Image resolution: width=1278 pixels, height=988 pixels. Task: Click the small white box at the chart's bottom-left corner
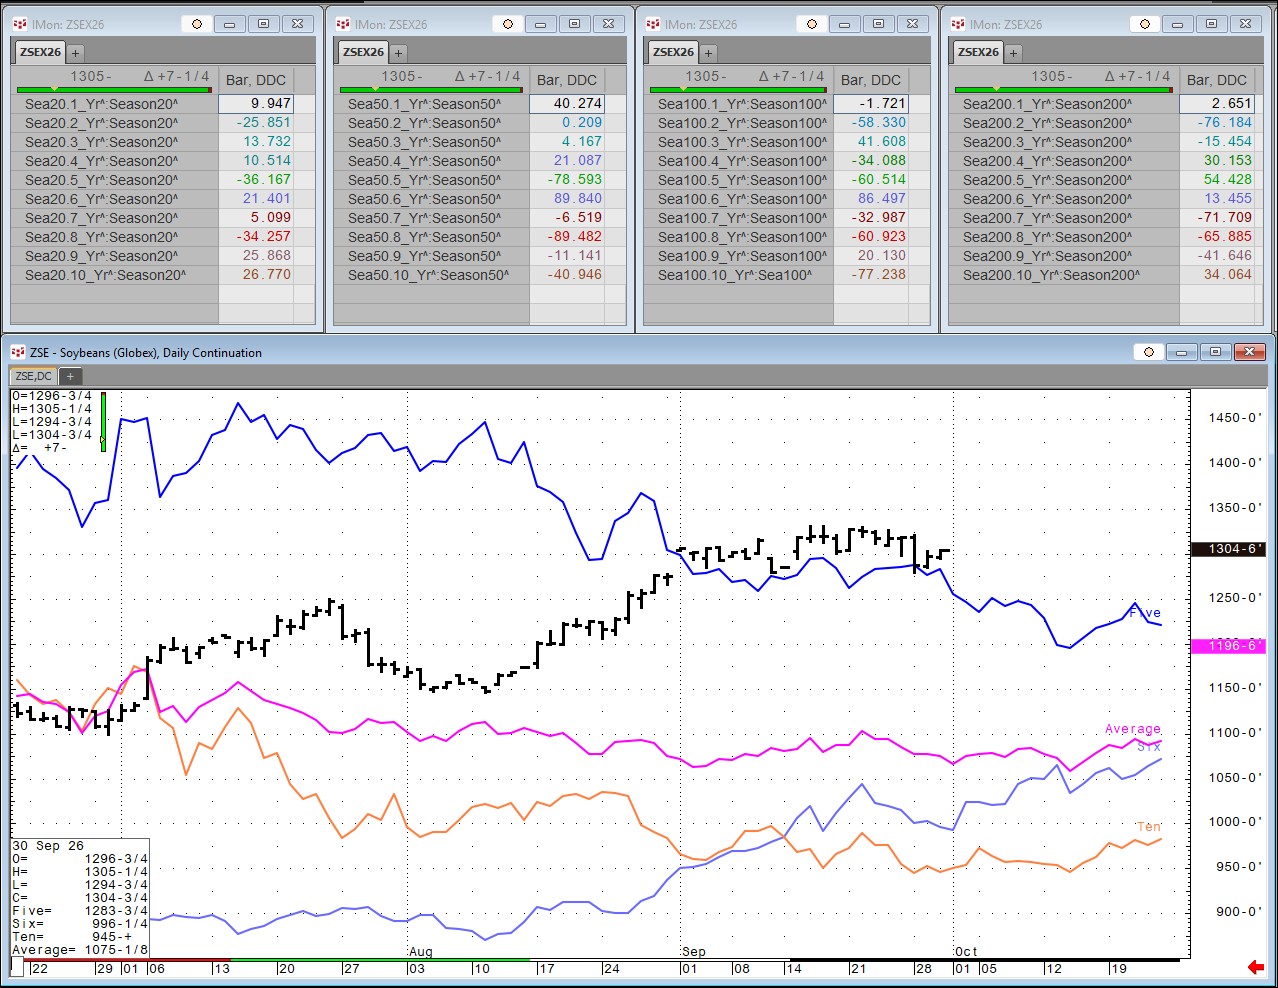17,967
